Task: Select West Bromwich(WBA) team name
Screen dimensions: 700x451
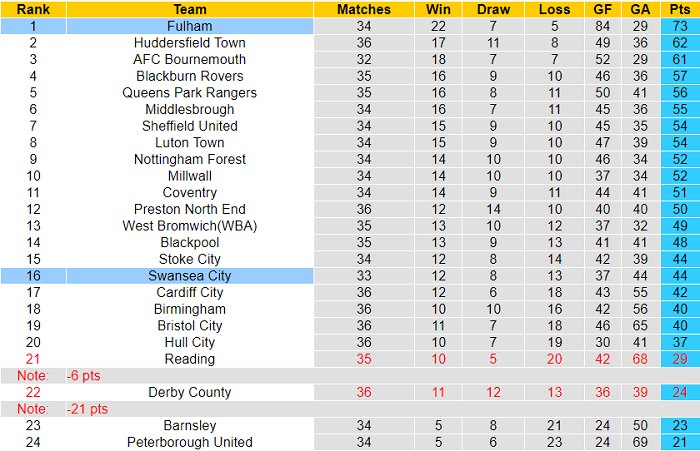Action: (189, 226)
